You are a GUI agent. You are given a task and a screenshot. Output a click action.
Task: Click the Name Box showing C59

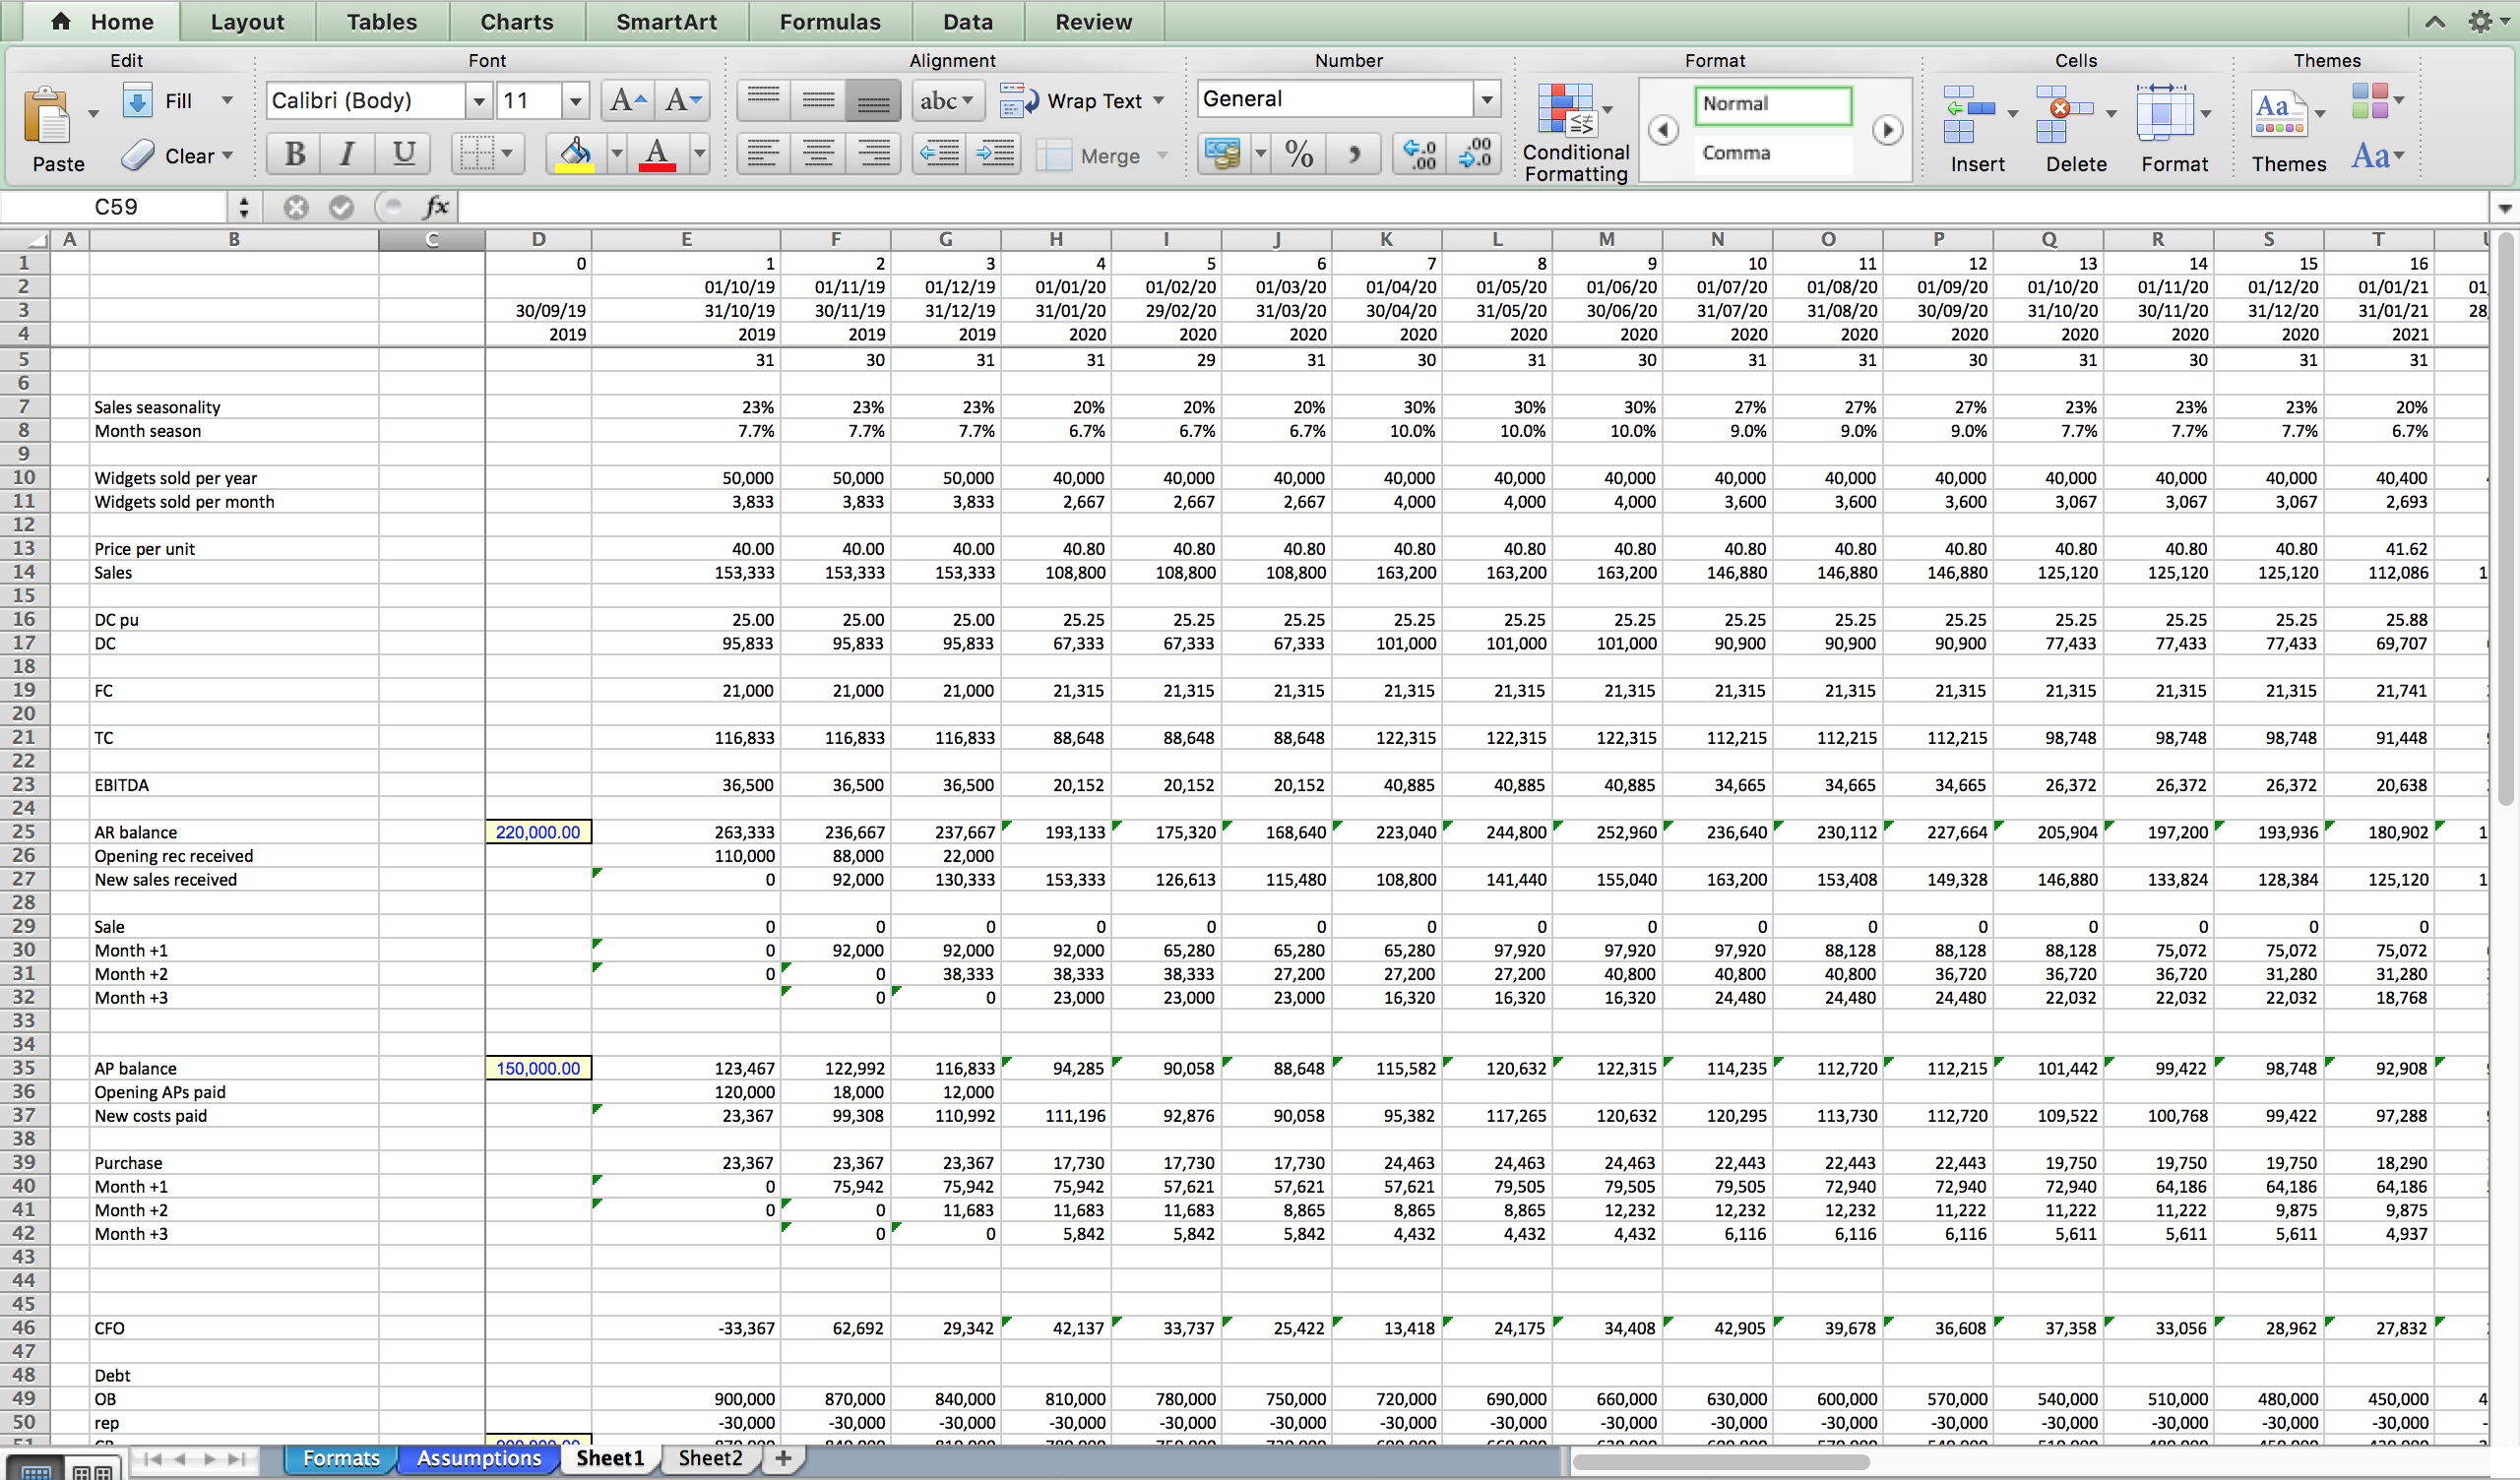click(x=115, y=207)
